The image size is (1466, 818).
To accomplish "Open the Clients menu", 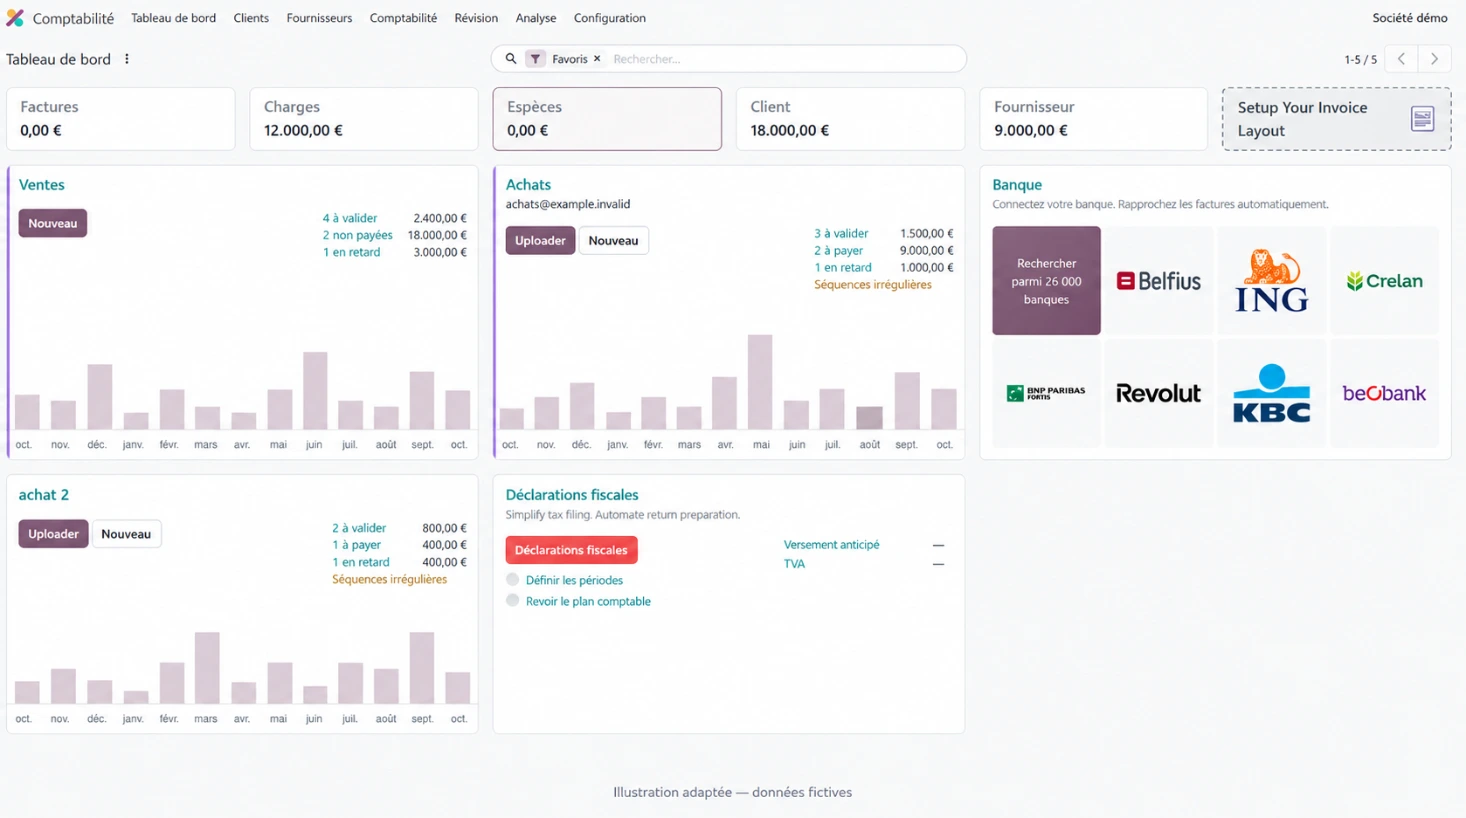I will [x=251, y=18].
